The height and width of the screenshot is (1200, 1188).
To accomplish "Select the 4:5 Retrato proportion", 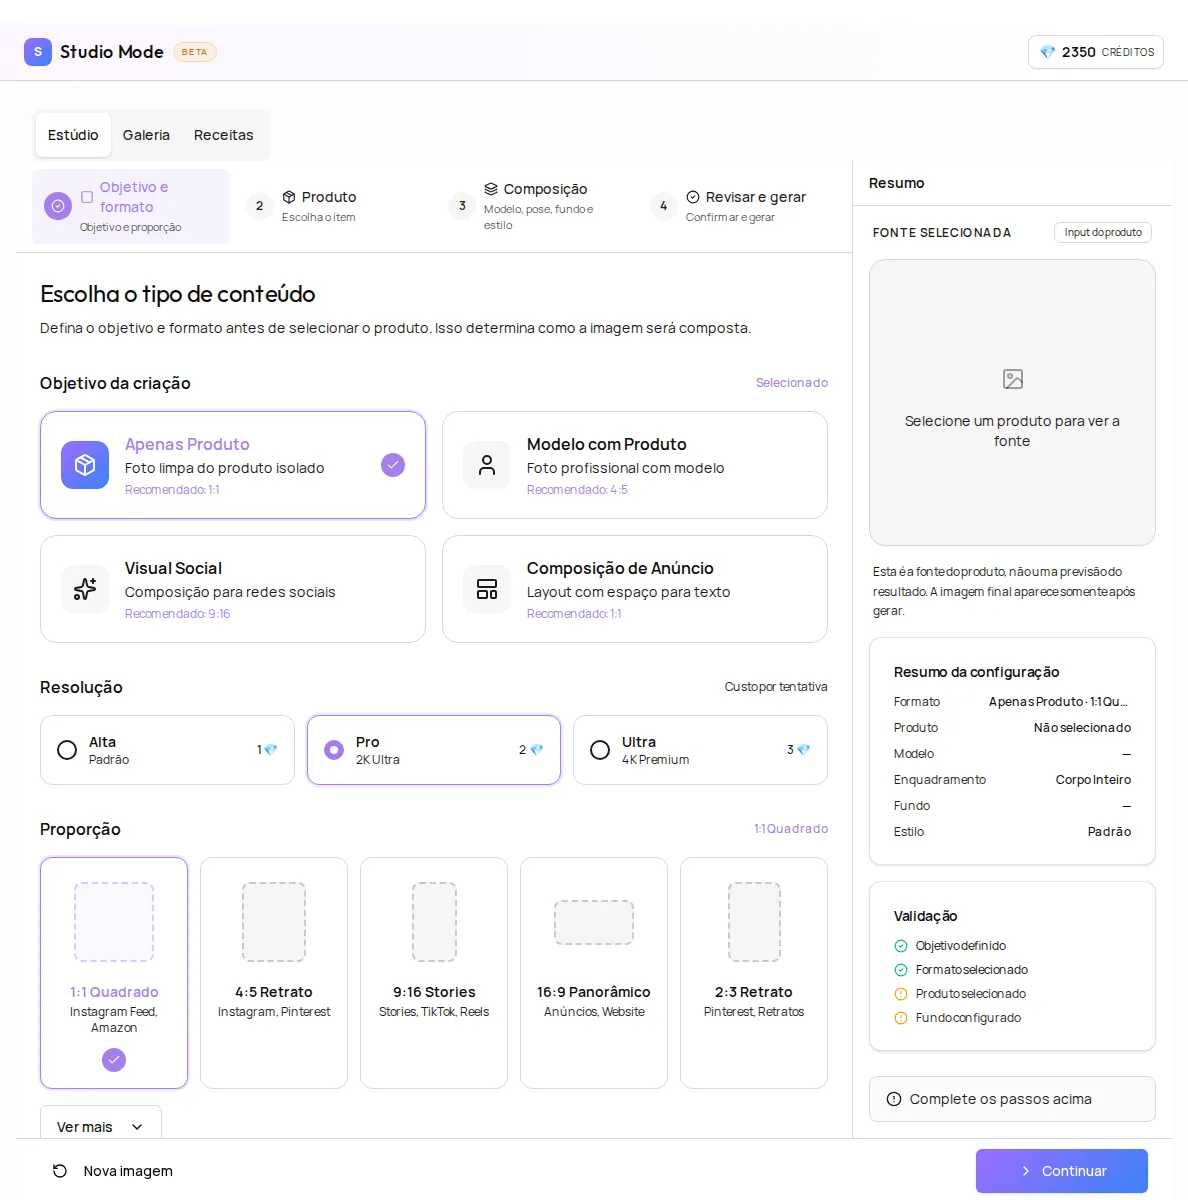I will tap(274, 973).
